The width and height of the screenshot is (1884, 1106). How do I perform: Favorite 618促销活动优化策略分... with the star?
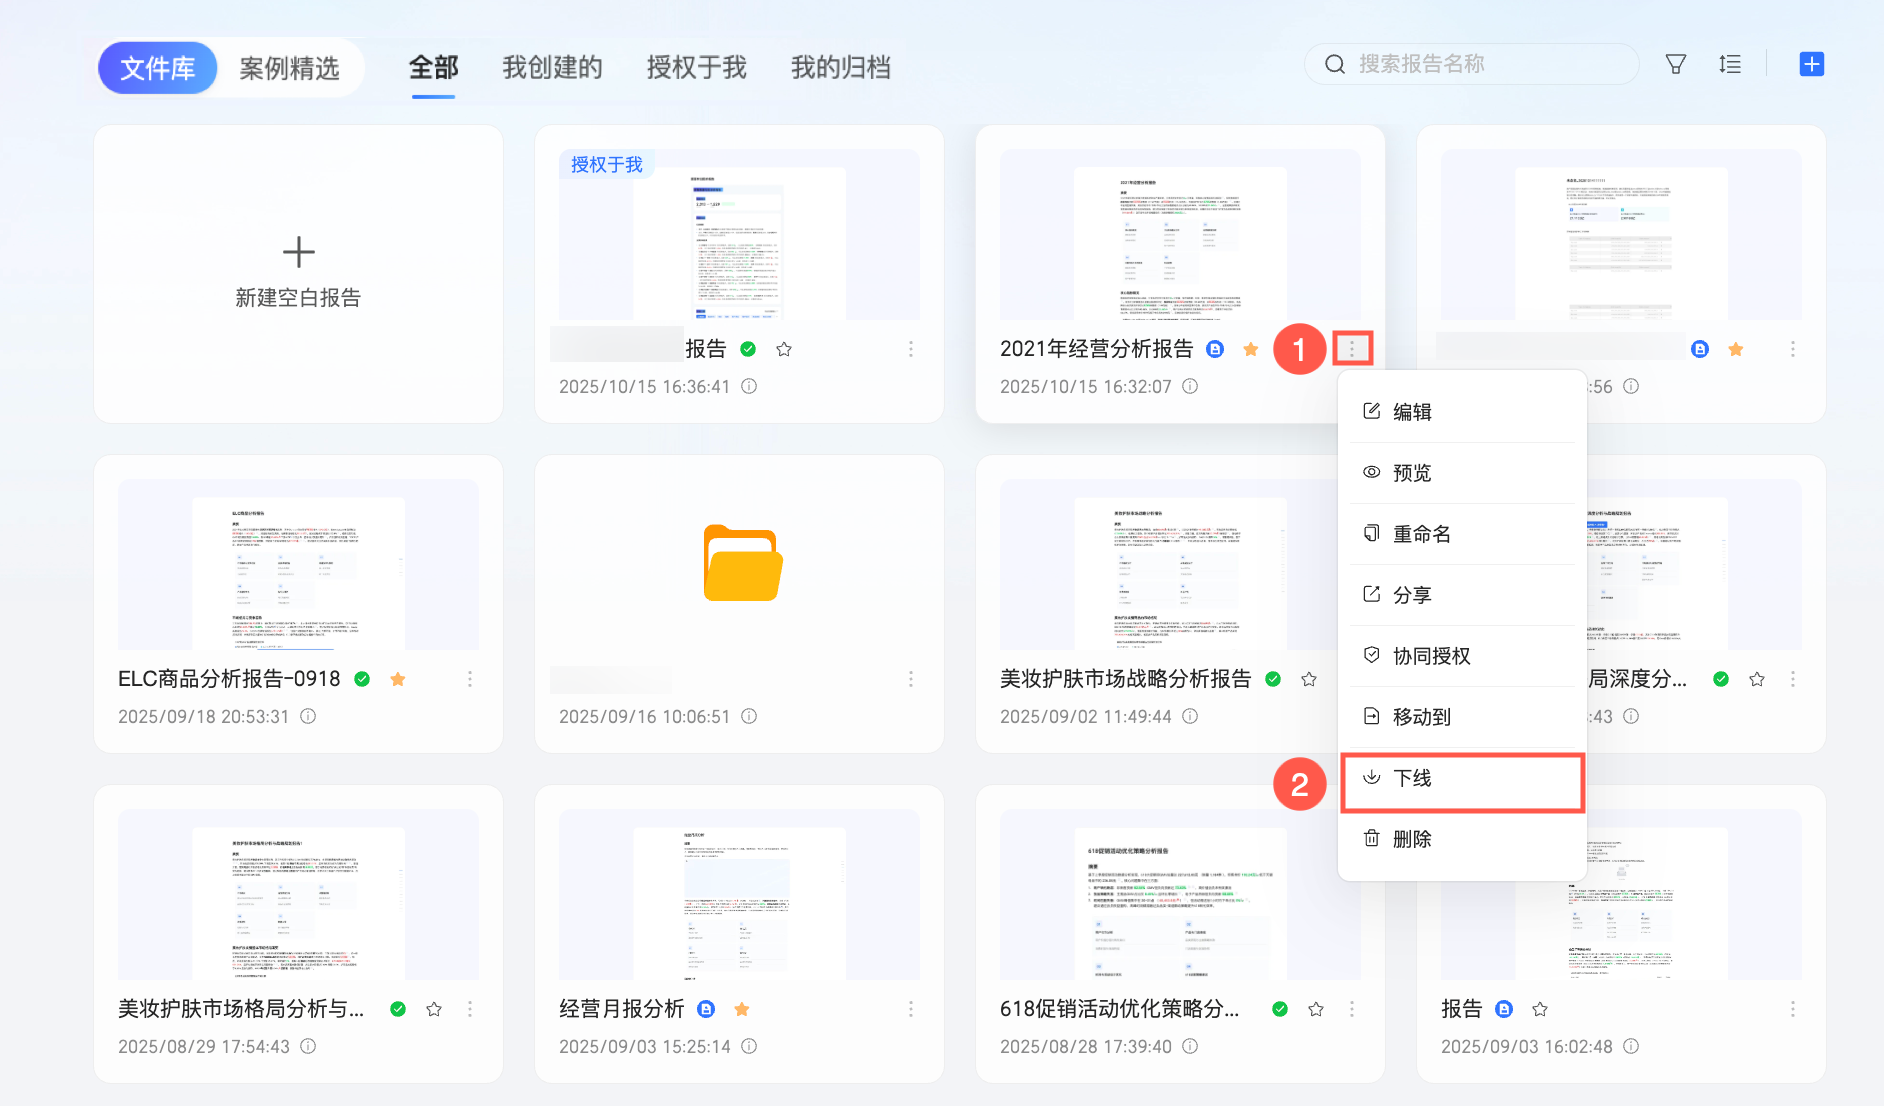pos(1316,1009)
